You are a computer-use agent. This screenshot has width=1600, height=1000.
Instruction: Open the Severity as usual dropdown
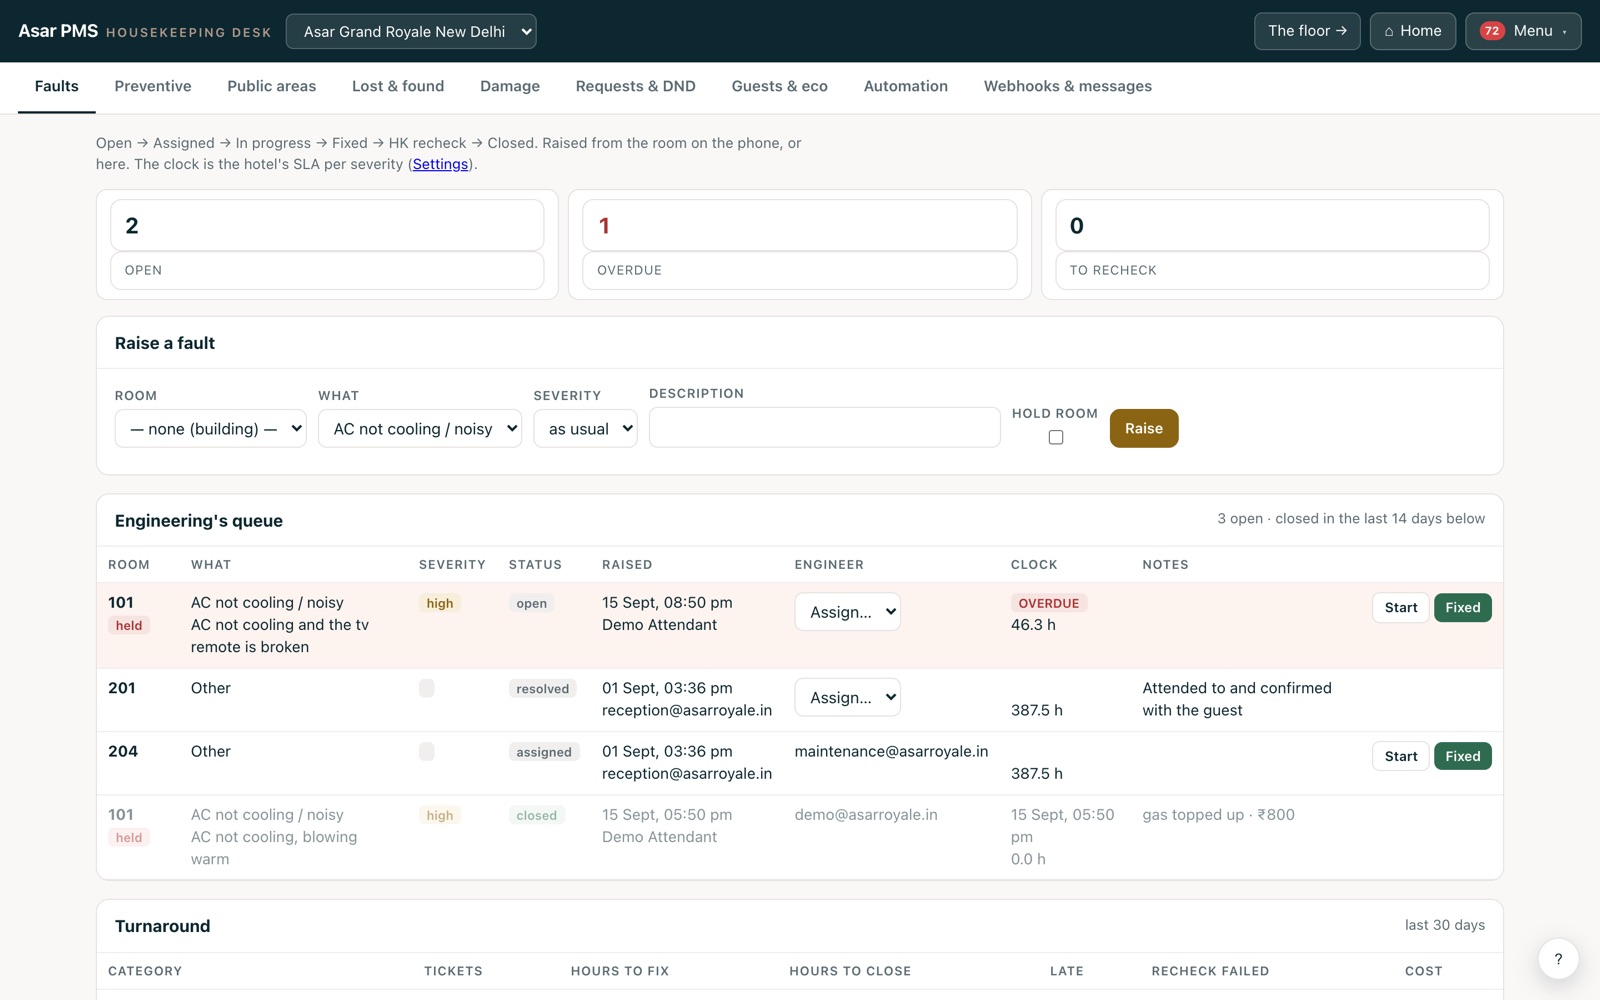585,428
